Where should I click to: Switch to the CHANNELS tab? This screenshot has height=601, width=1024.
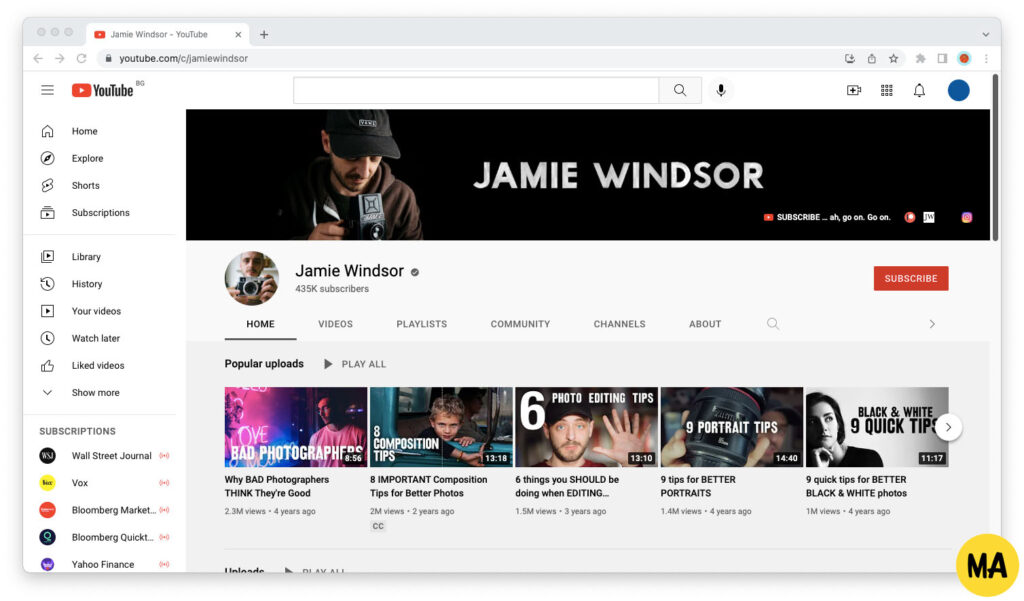pyautogui.click(x=619, y=324)
